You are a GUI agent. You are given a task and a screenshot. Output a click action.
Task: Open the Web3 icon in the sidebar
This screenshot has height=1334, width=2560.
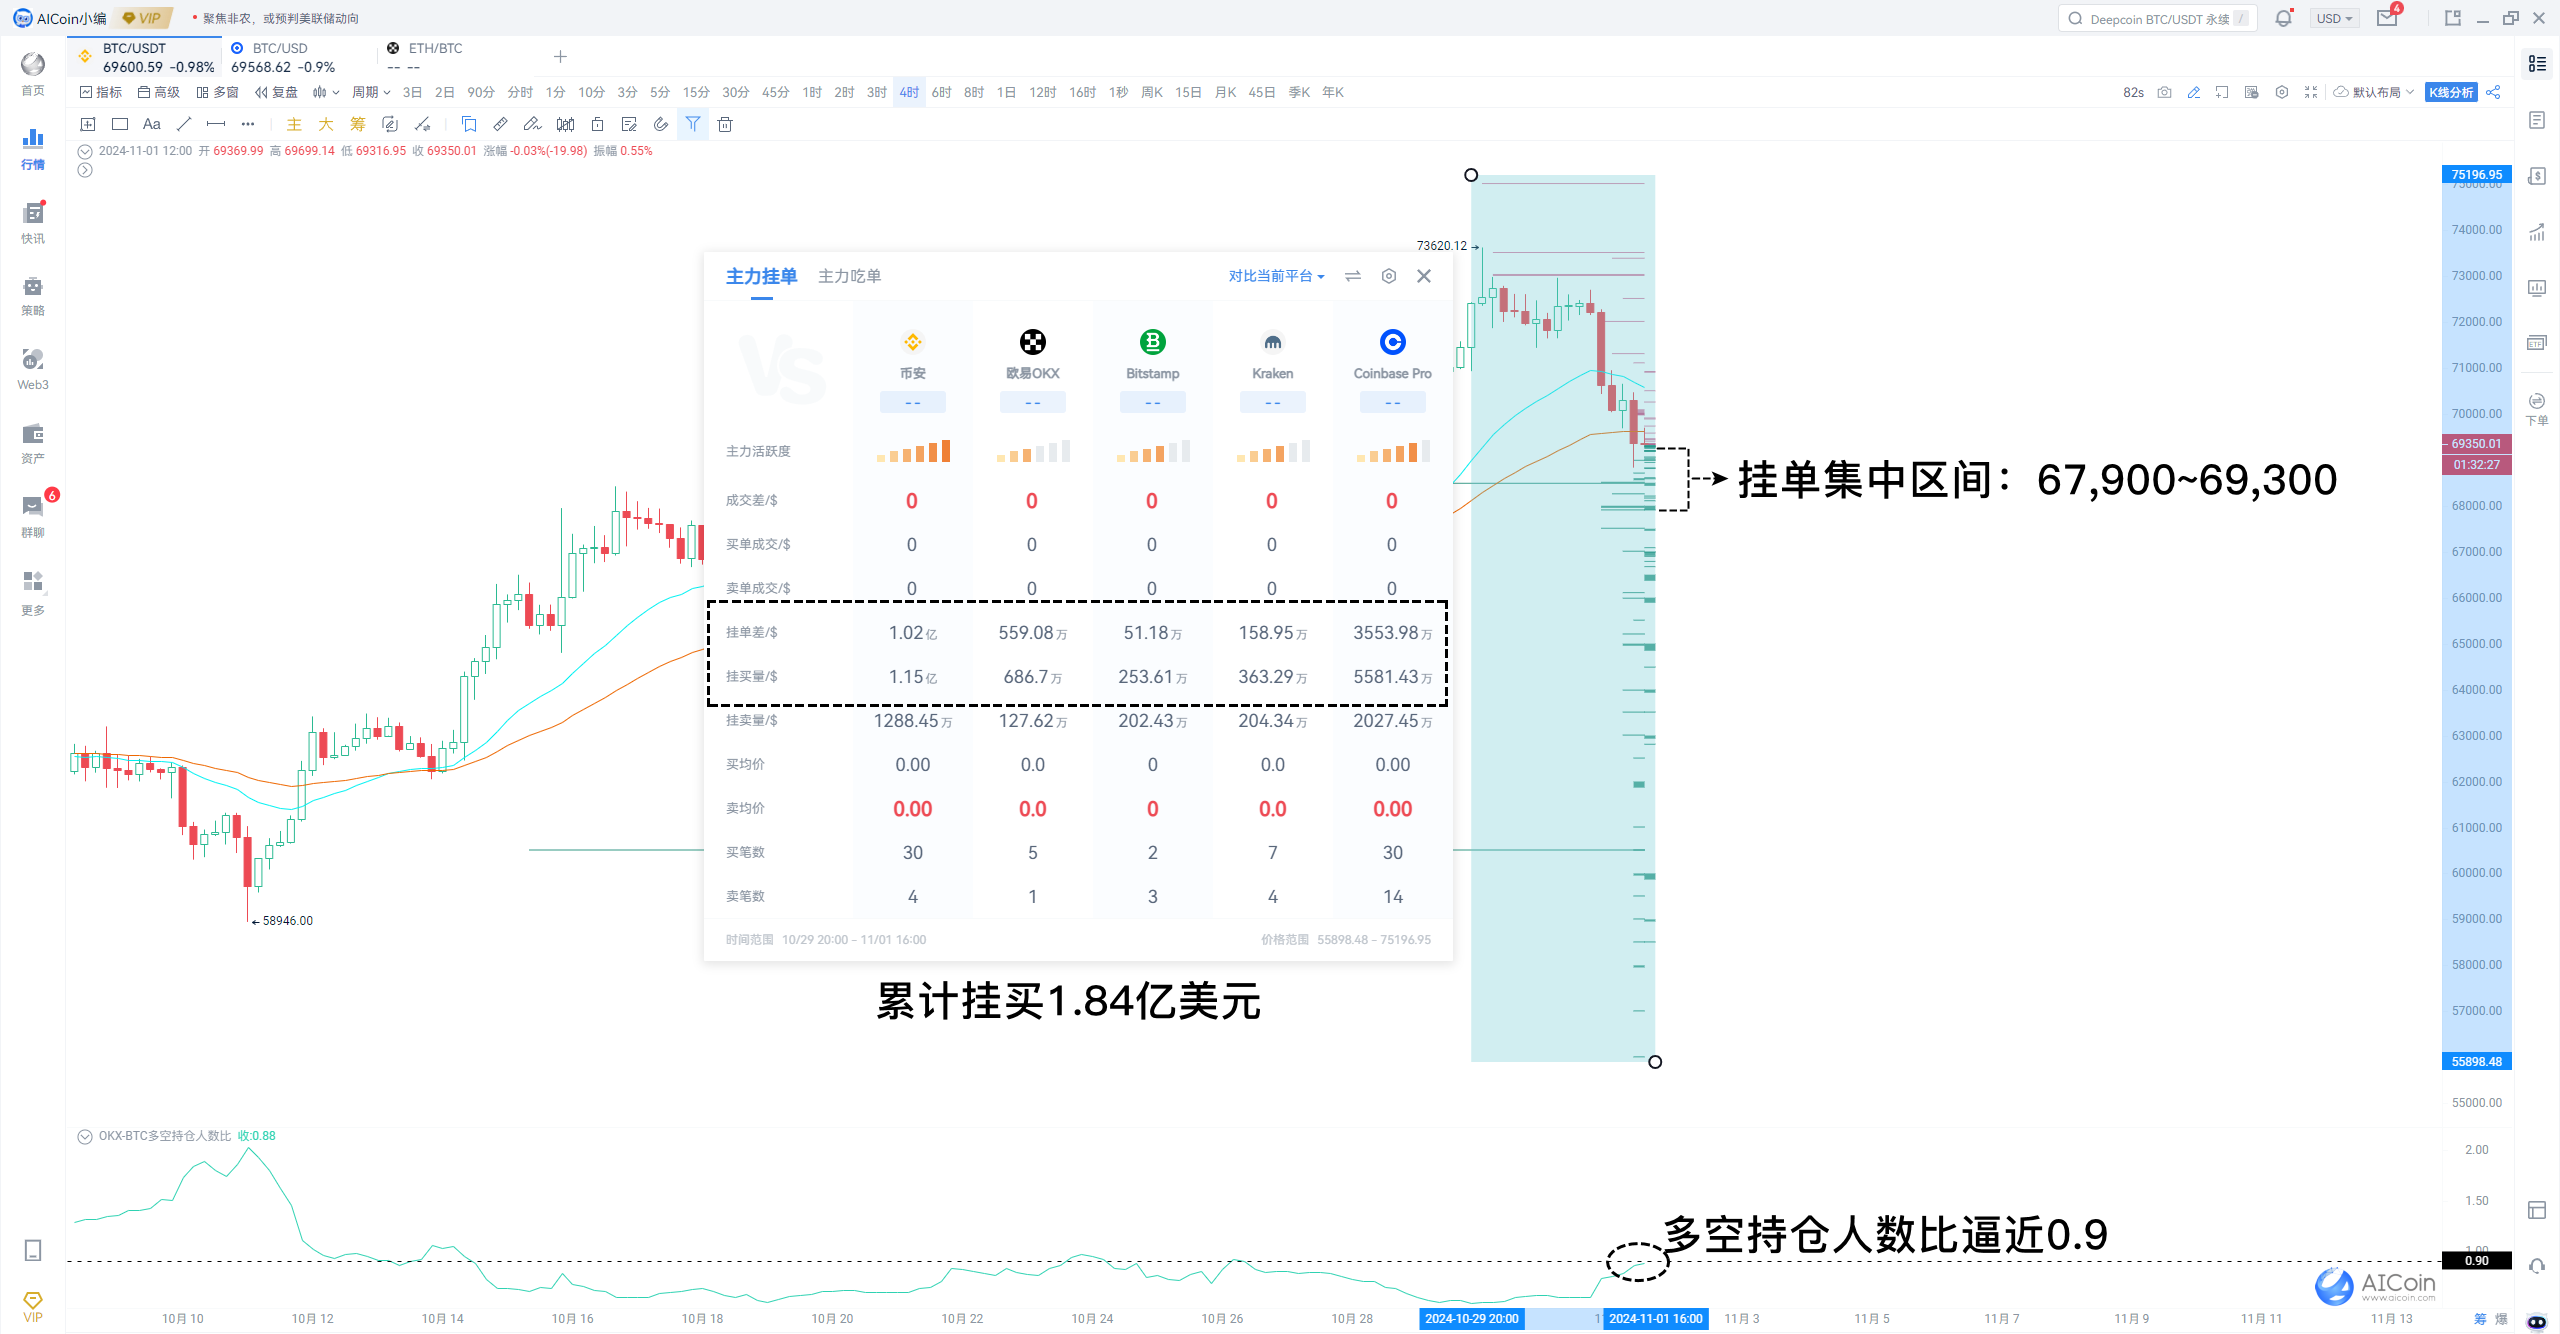pos(33,370)
